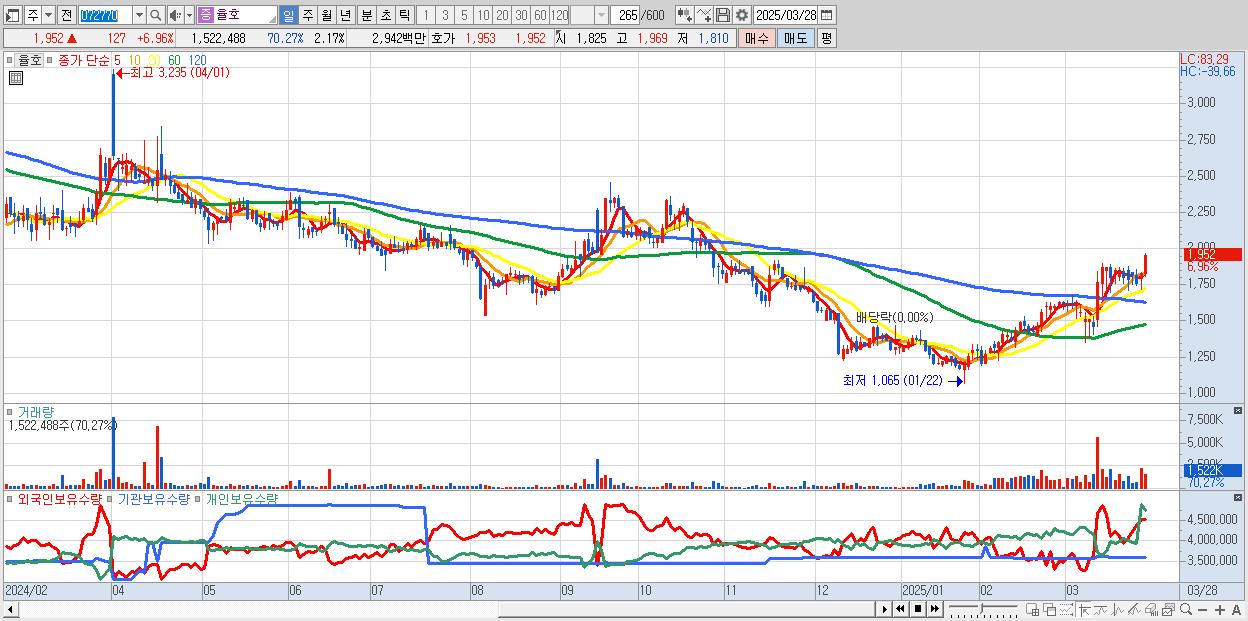Click the grid table icon under 율호 label
Screen dimensions: 1248x621
pos(15,77)
